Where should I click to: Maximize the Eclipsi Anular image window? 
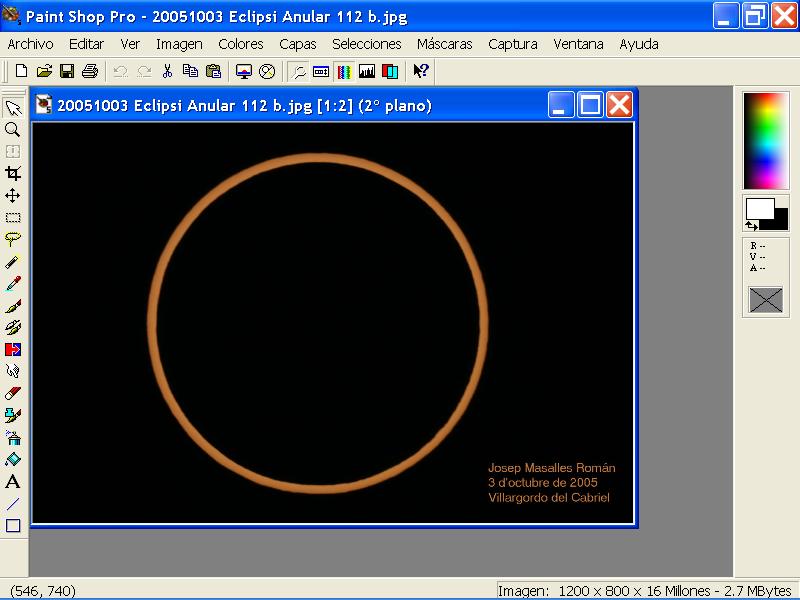[x=590, y=105]
